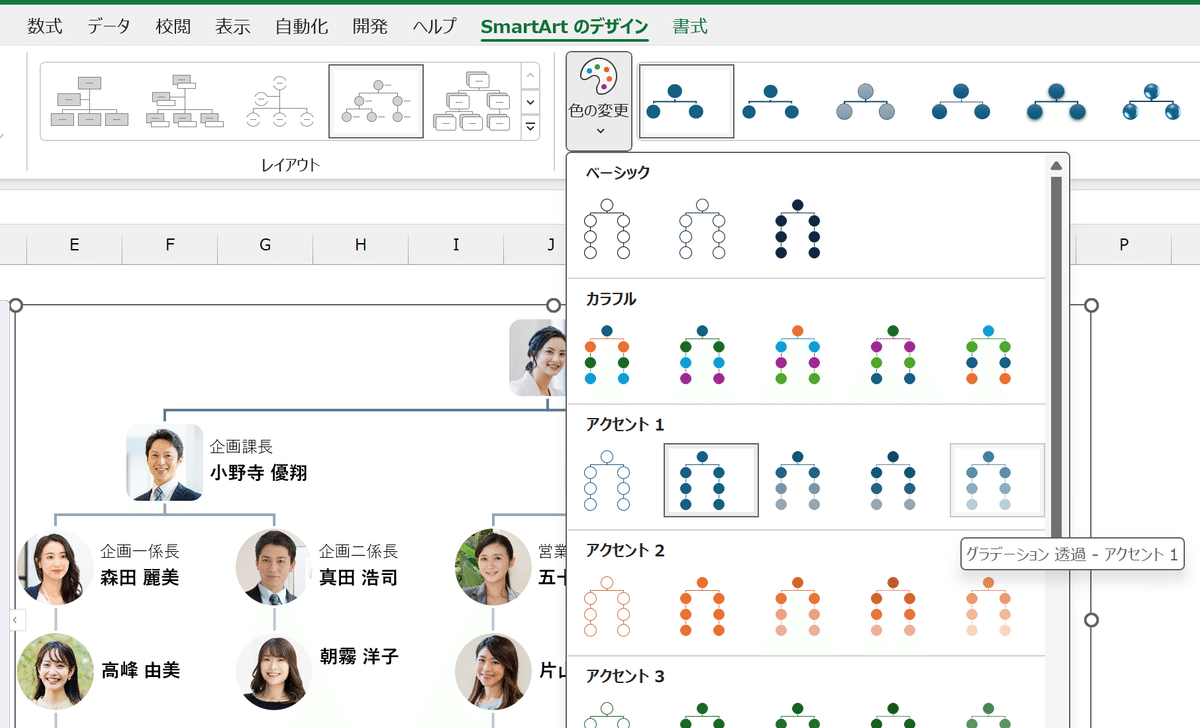This screenshot has height=728, width=1200.
Task: Pick transparent gradient アクセント 2 scheme
Action: [x=988, y=607]
